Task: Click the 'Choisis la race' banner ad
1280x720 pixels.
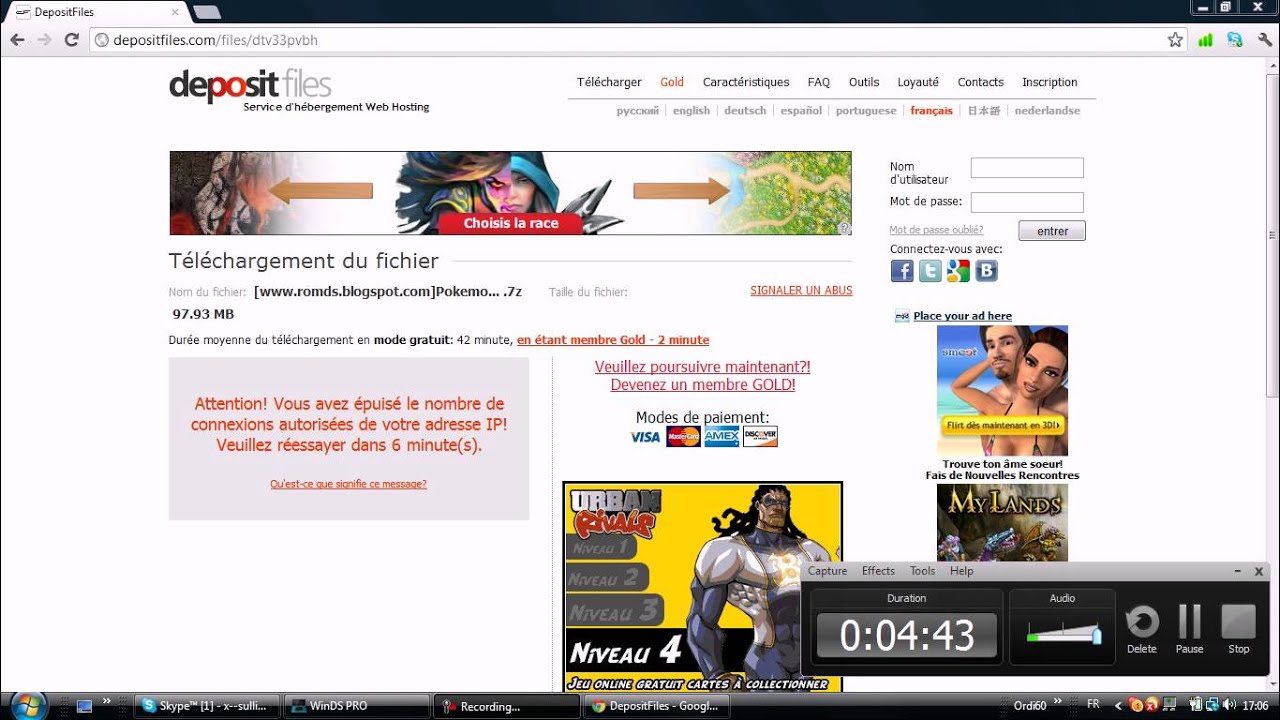Action: click(x=510, y=193)
